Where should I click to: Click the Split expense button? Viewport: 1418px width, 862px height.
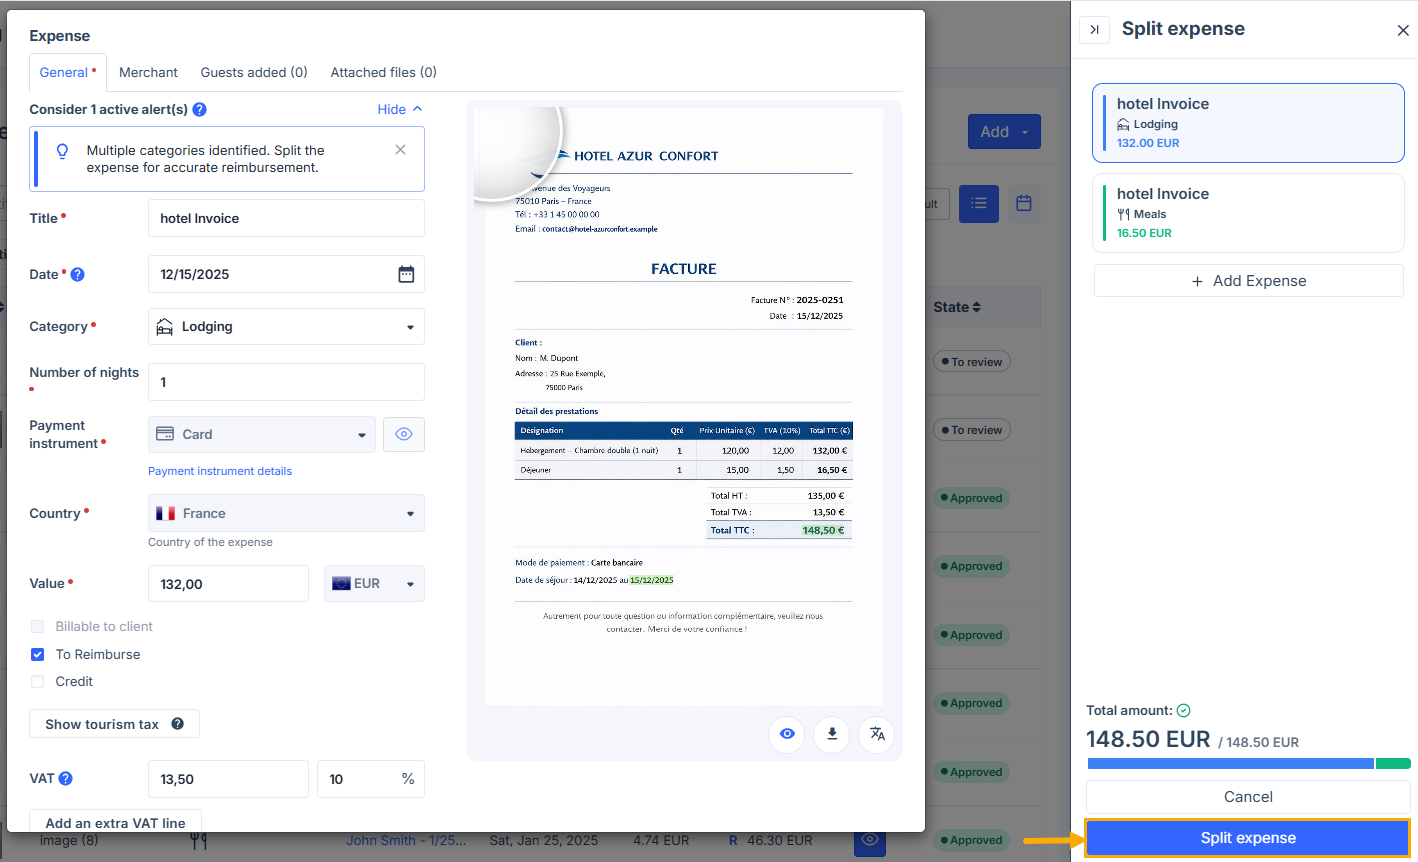1248,838
